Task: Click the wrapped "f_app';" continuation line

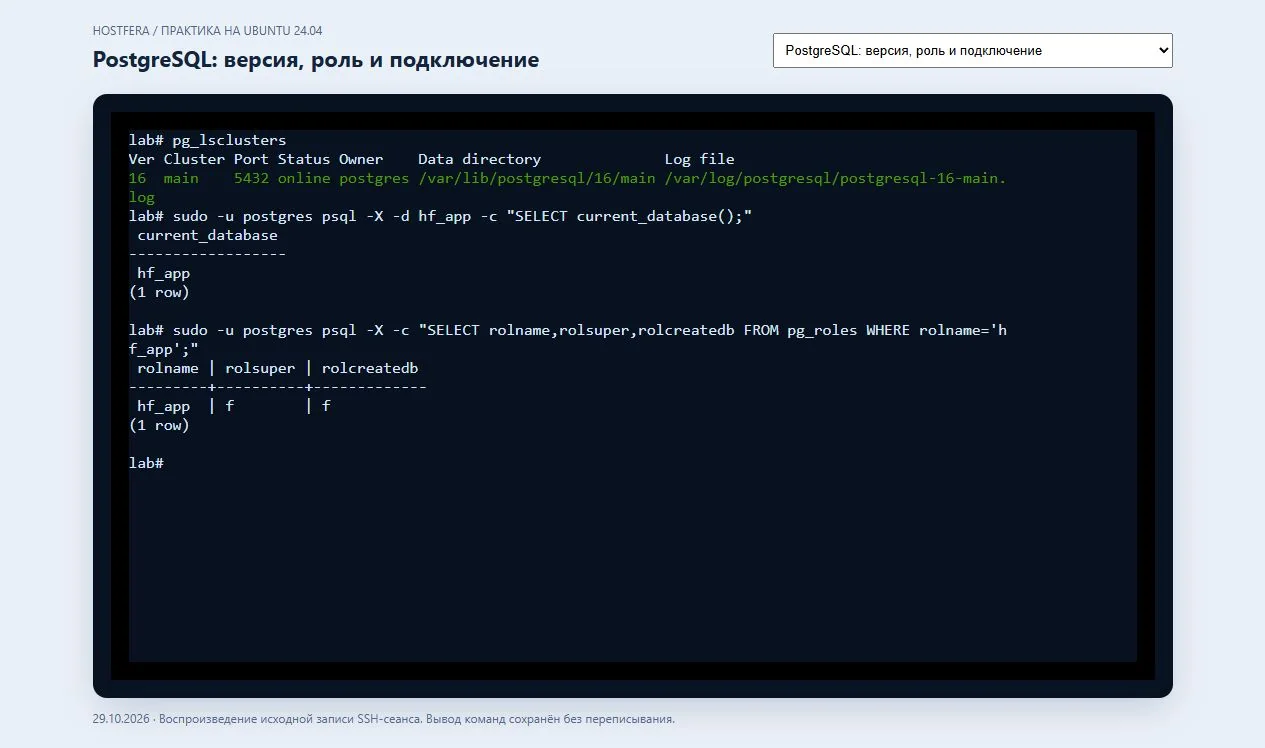Action: coord(164,349)
